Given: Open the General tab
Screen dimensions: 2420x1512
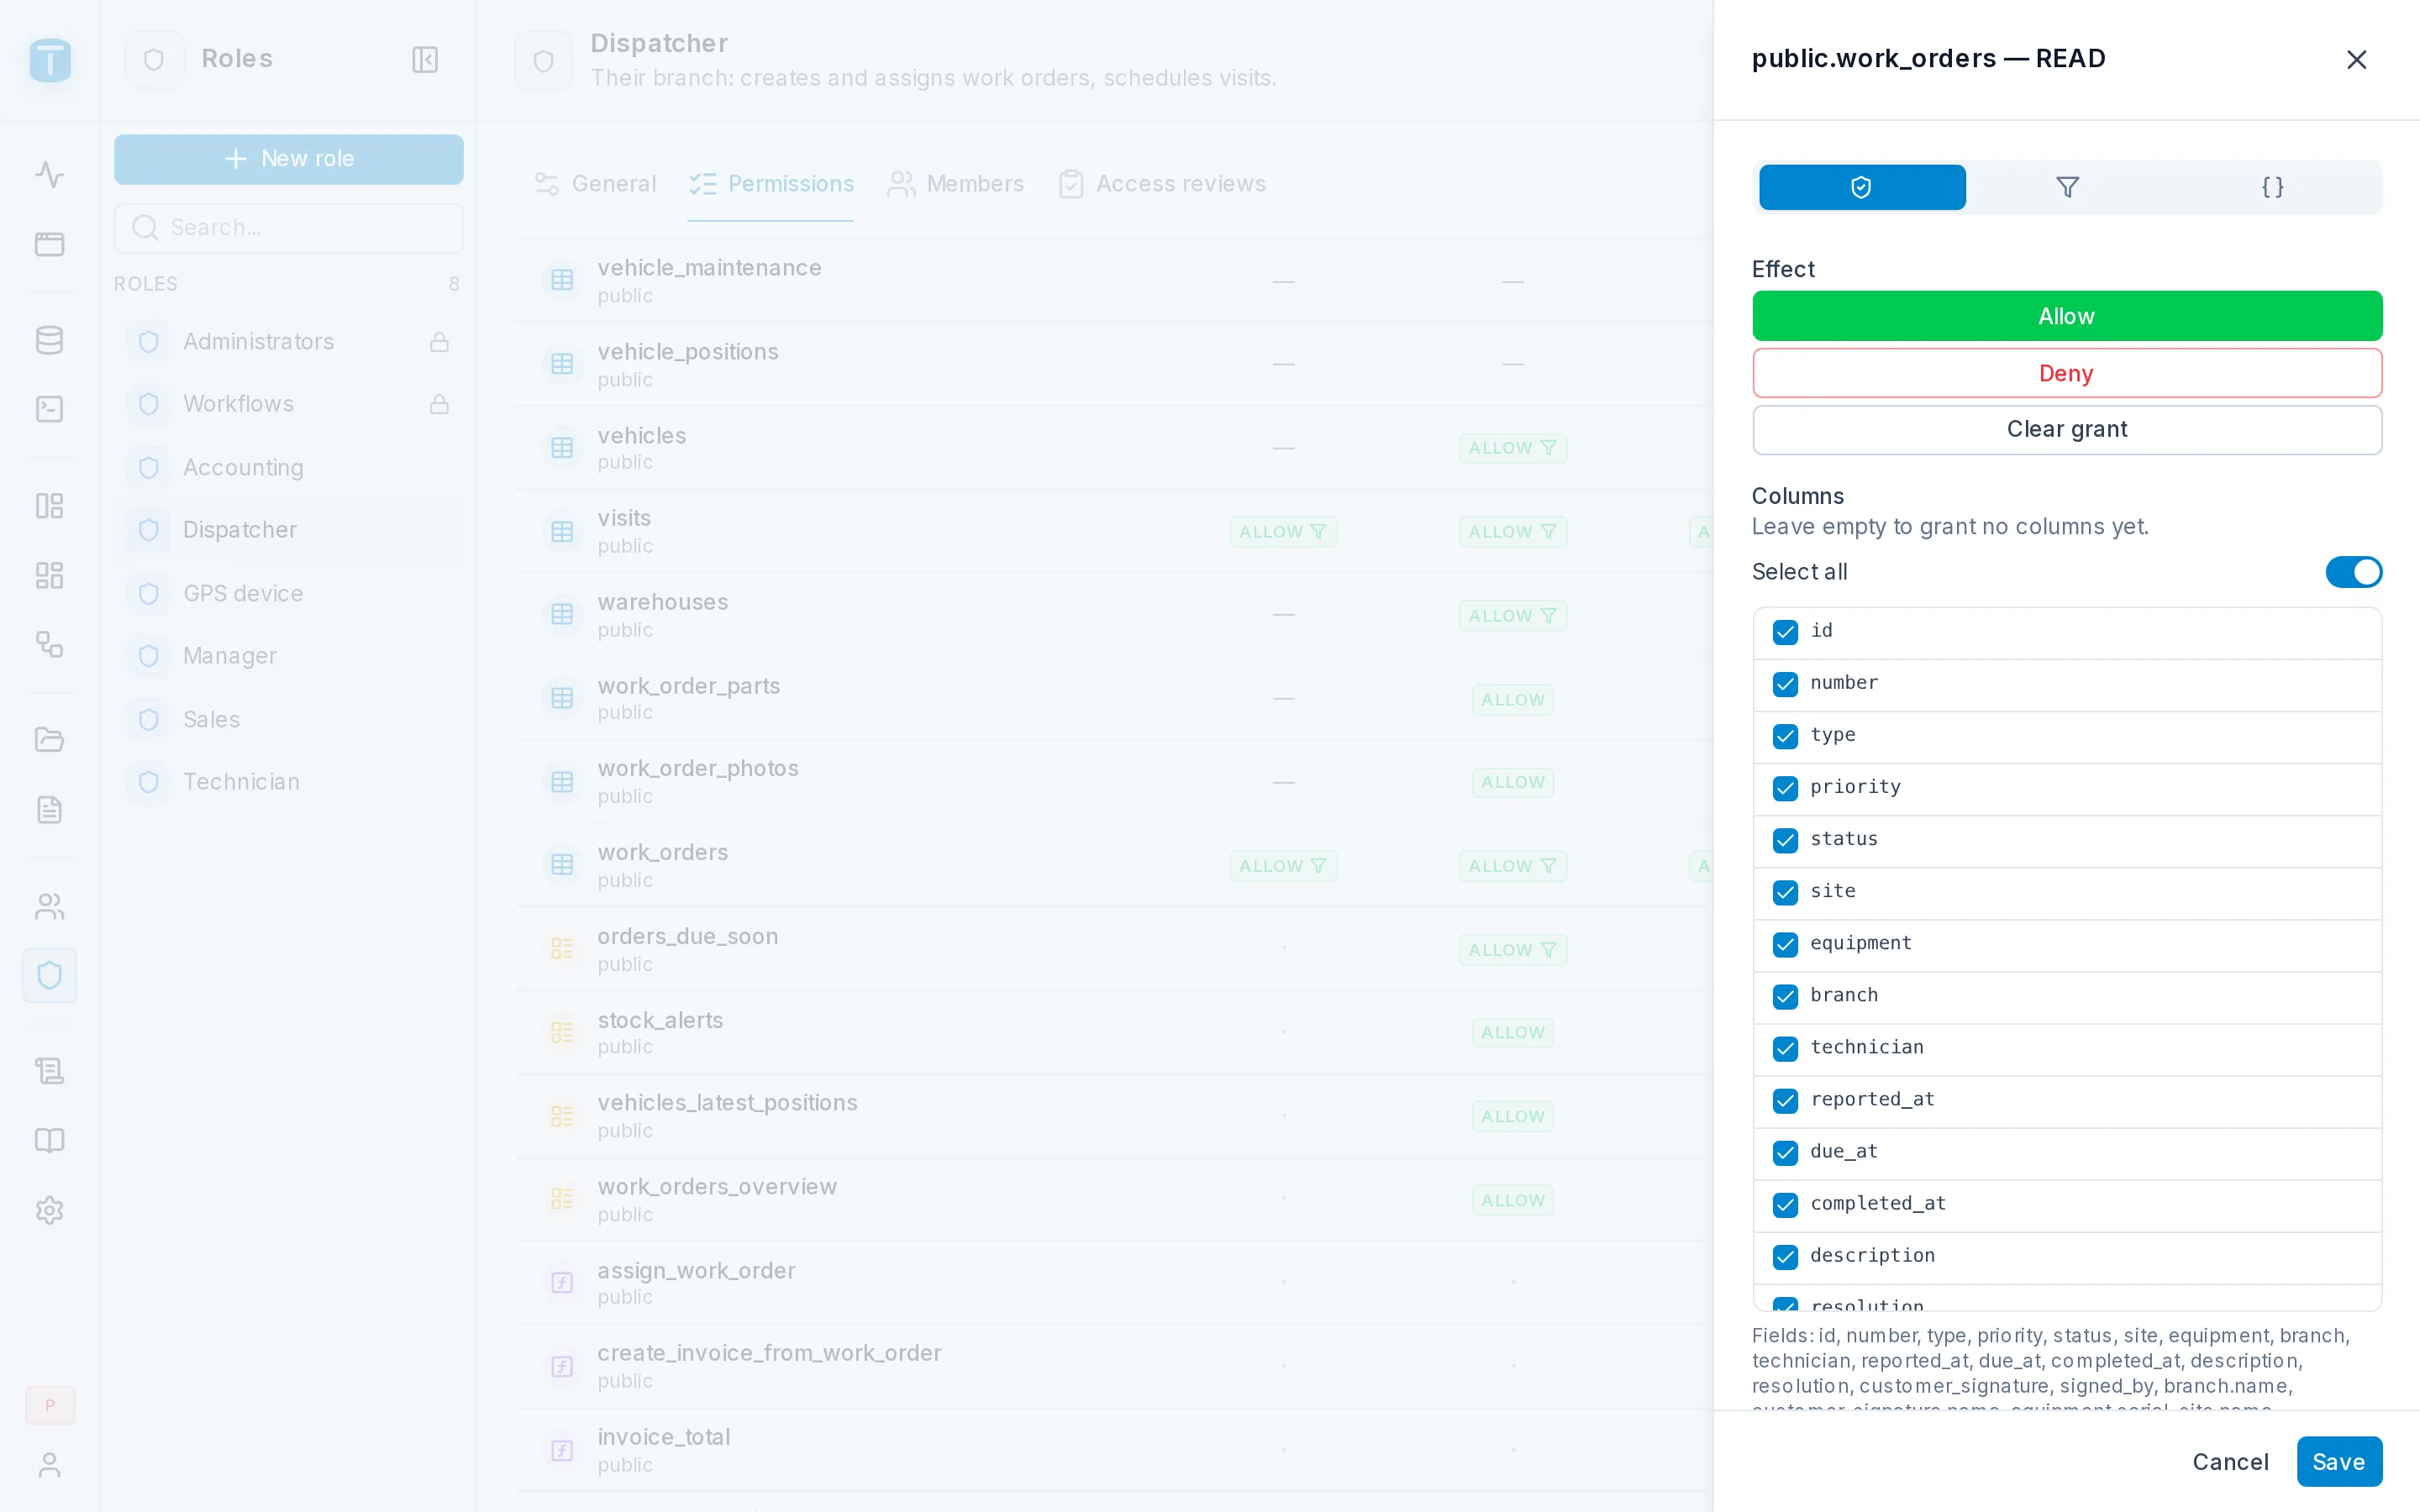Looking at the screenshot, I should (x=595, y=184).
